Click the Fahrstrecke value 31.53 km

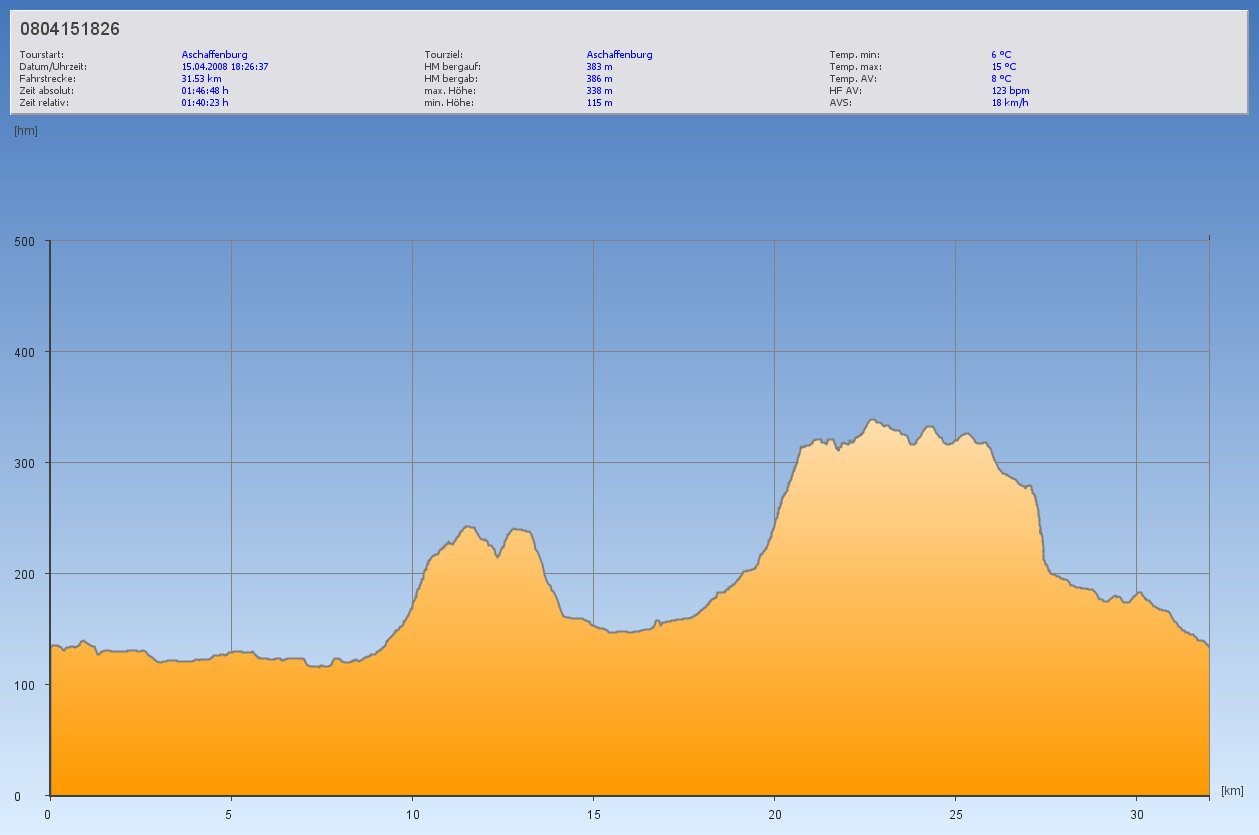tap(201, 79)
